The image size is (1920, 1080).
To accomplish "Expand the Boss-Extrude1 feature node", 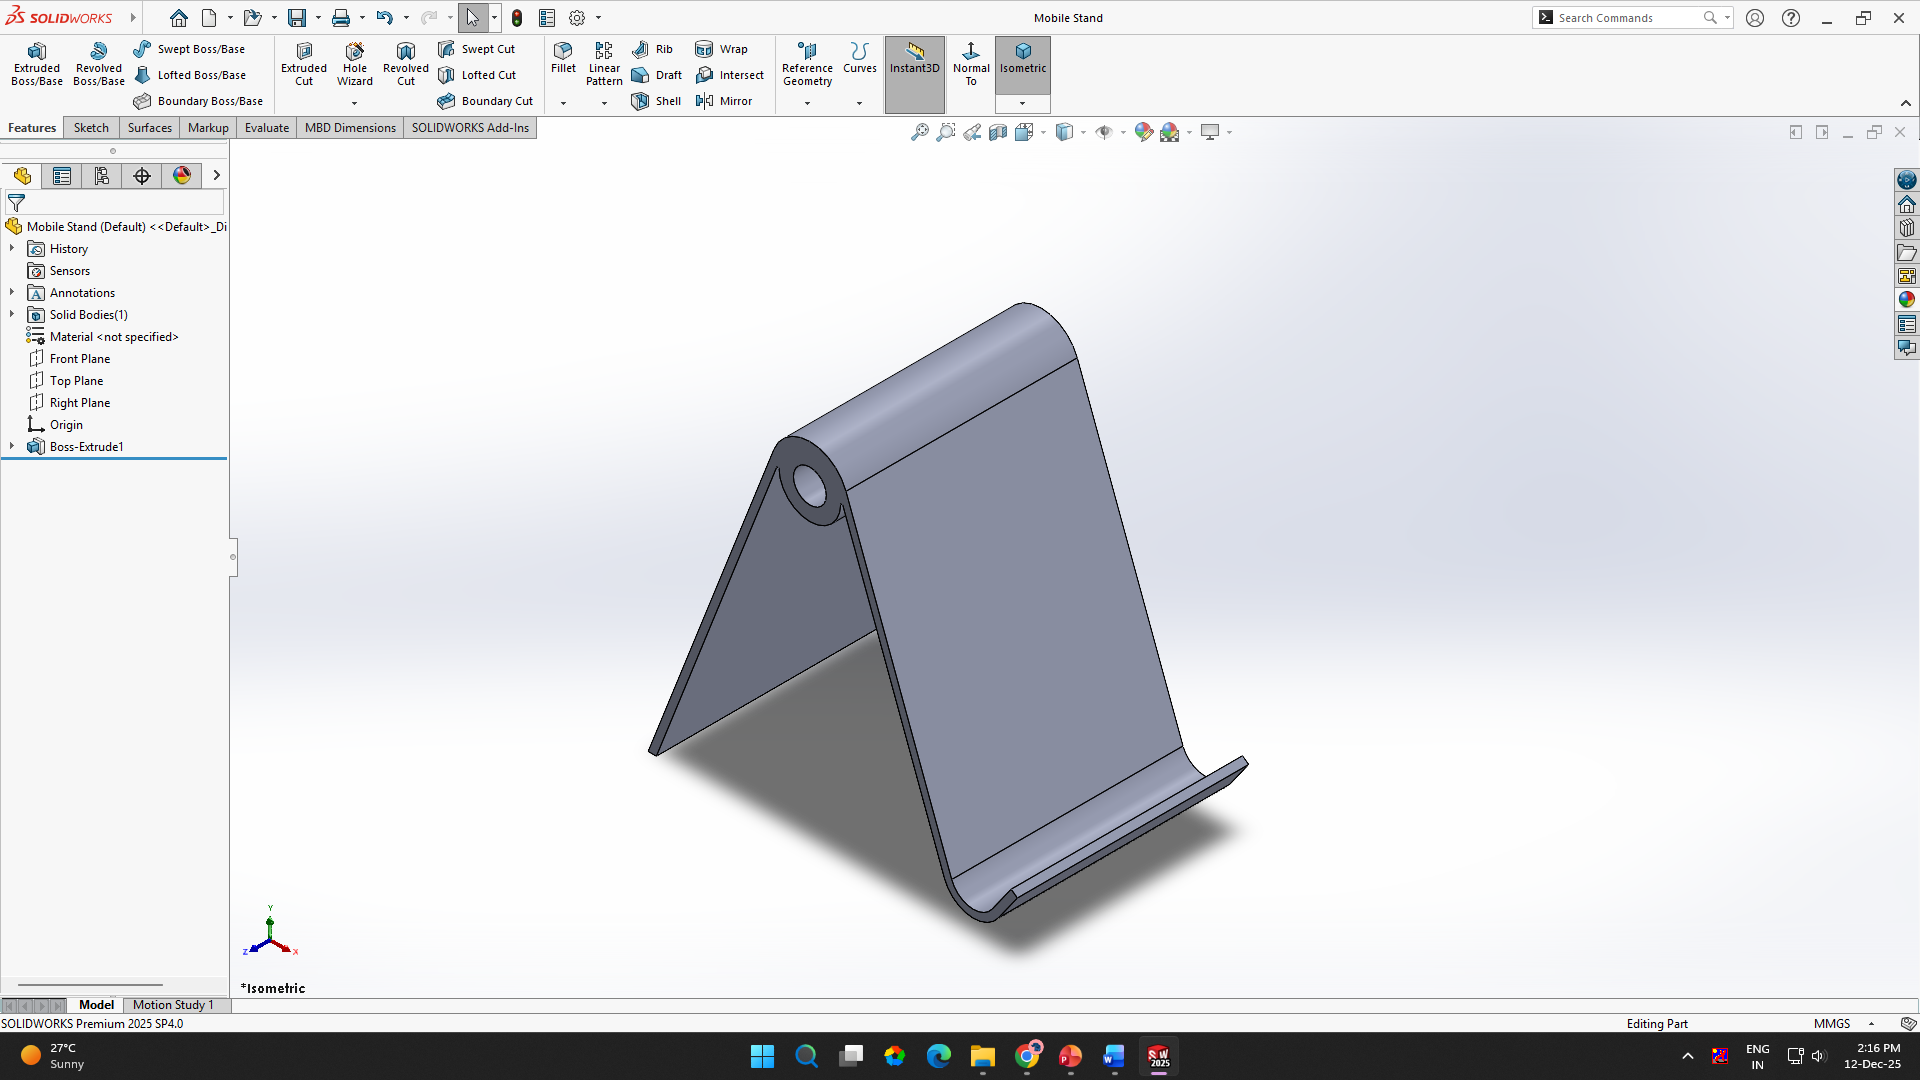I will 12,447.
